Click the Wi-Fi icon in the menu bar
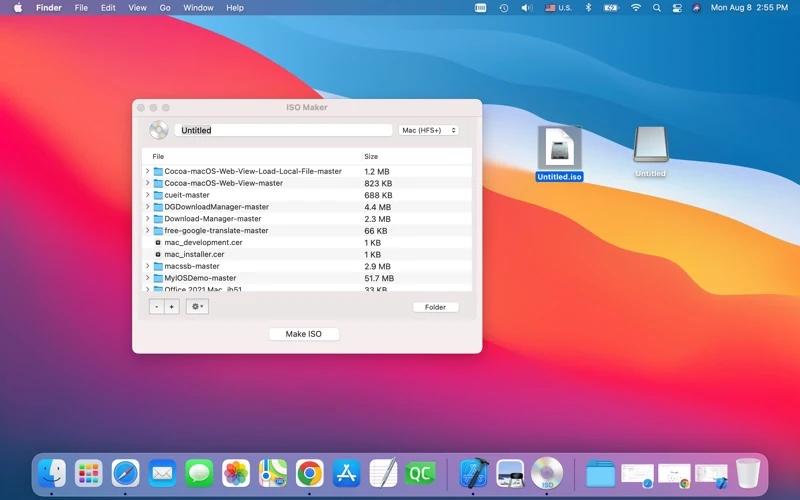 [x=636, y=8]
